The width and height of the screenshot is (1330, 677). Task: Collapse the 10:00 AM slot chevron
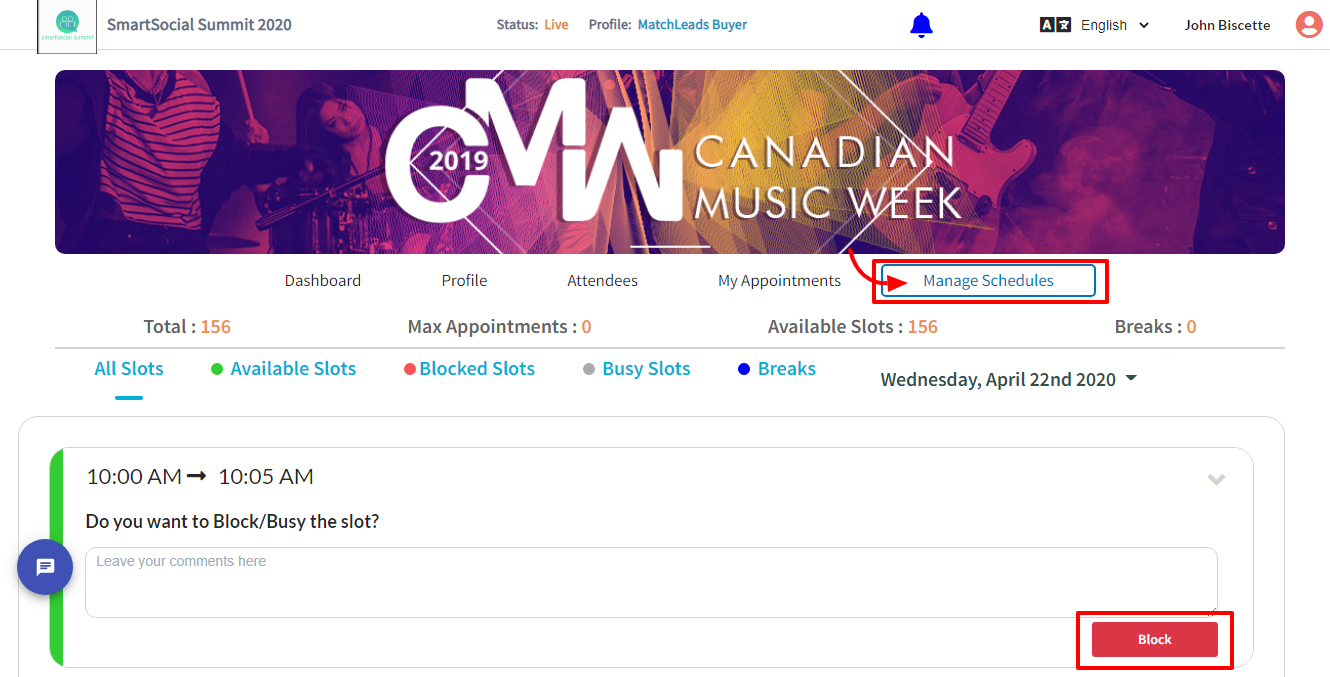[x=1216, y=479]
